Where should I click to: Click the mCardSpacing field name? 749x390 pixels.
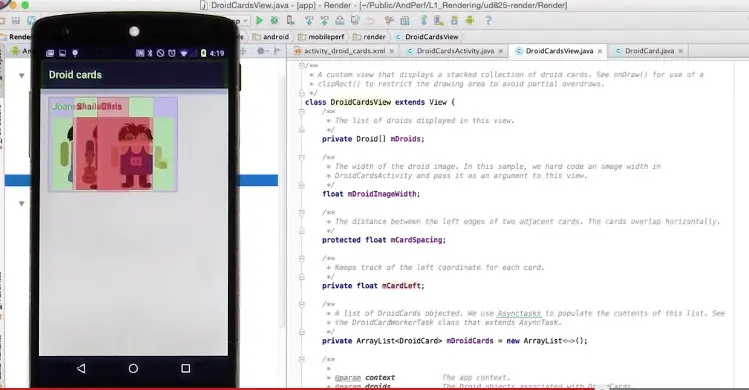pyautogui.click(x=417, y=240)
